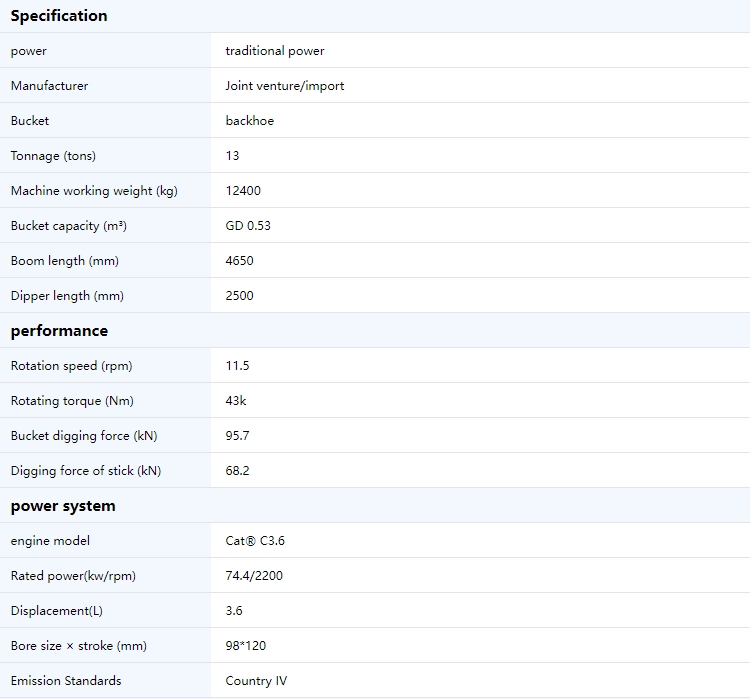Select the 'Cat® C3.6' engine model value
Screen dimensions: 750x699
[x=255, y=541]
